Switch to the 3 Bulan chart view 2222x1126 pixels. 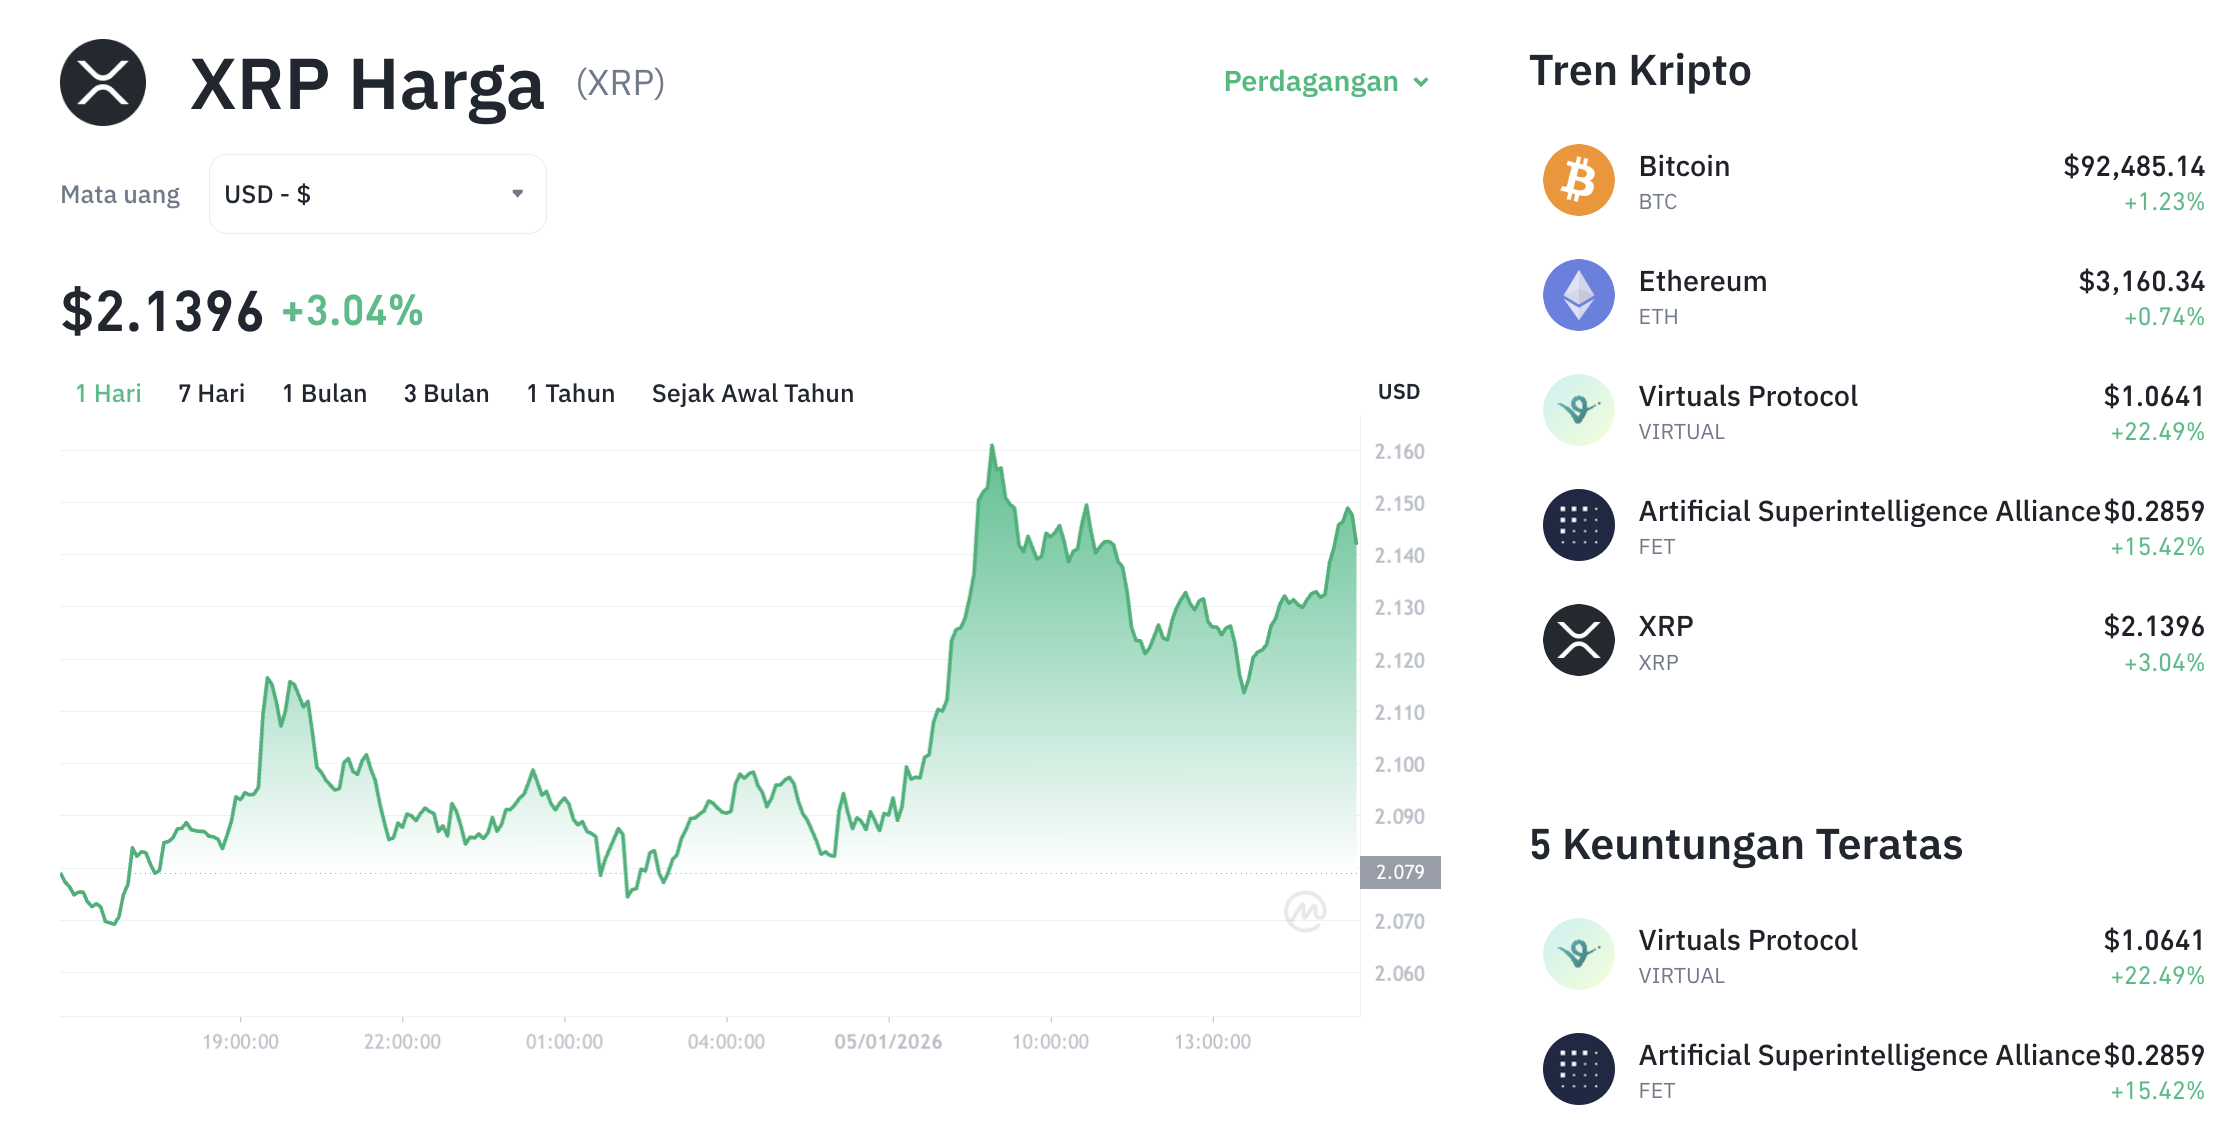tap(446, 393)
